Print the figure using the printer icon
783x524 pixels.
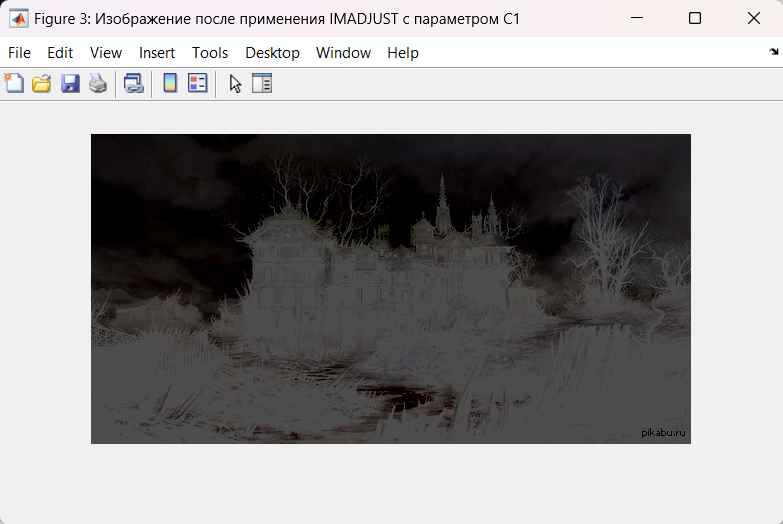click(x=98, y=83)
